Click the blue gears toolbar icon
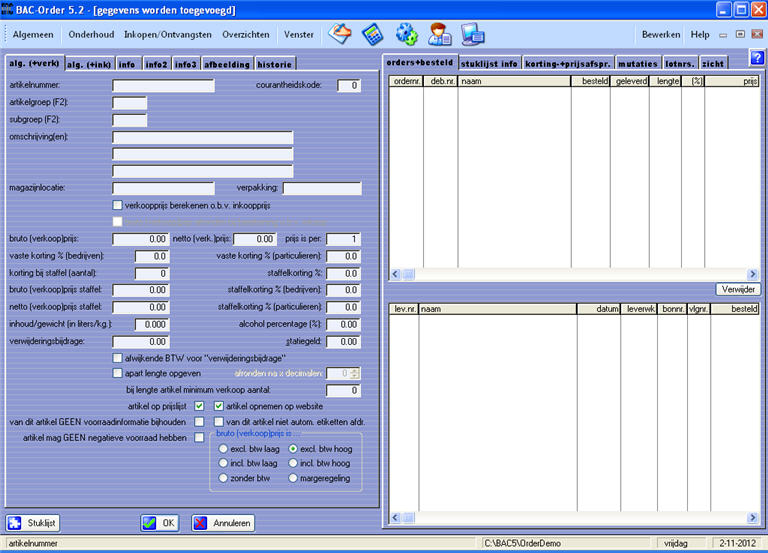 [x=406, y=34]
